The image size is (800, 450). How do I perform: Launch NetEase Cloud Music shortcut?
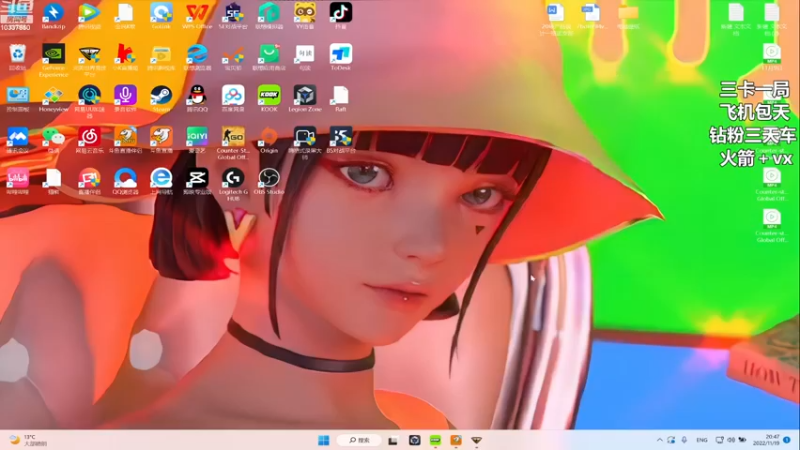coord(89,140)
